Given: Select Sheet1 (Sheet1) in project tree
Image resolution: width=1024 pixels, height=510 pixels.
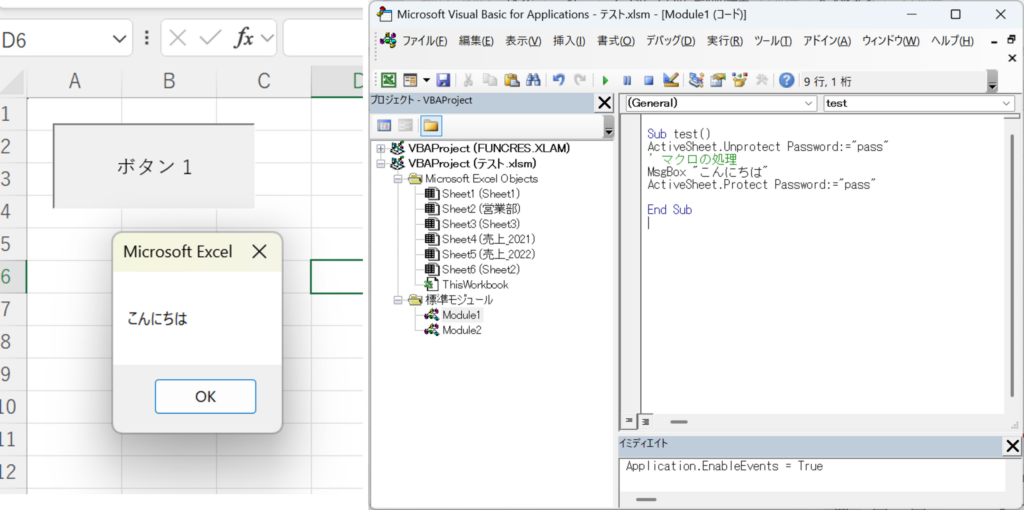Looking at the screenshot, I should (x=481, y=193).
